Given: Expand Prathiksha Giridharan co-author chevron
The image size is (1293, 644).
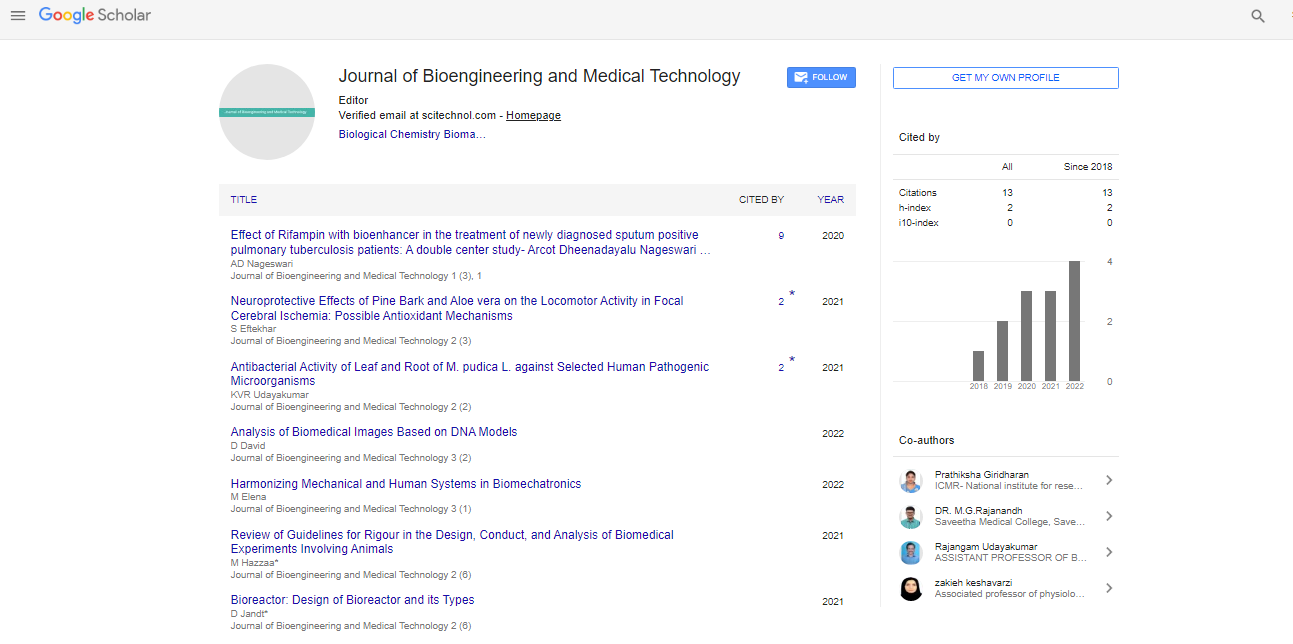Looking at the screenshot, I should [1108, 481].
